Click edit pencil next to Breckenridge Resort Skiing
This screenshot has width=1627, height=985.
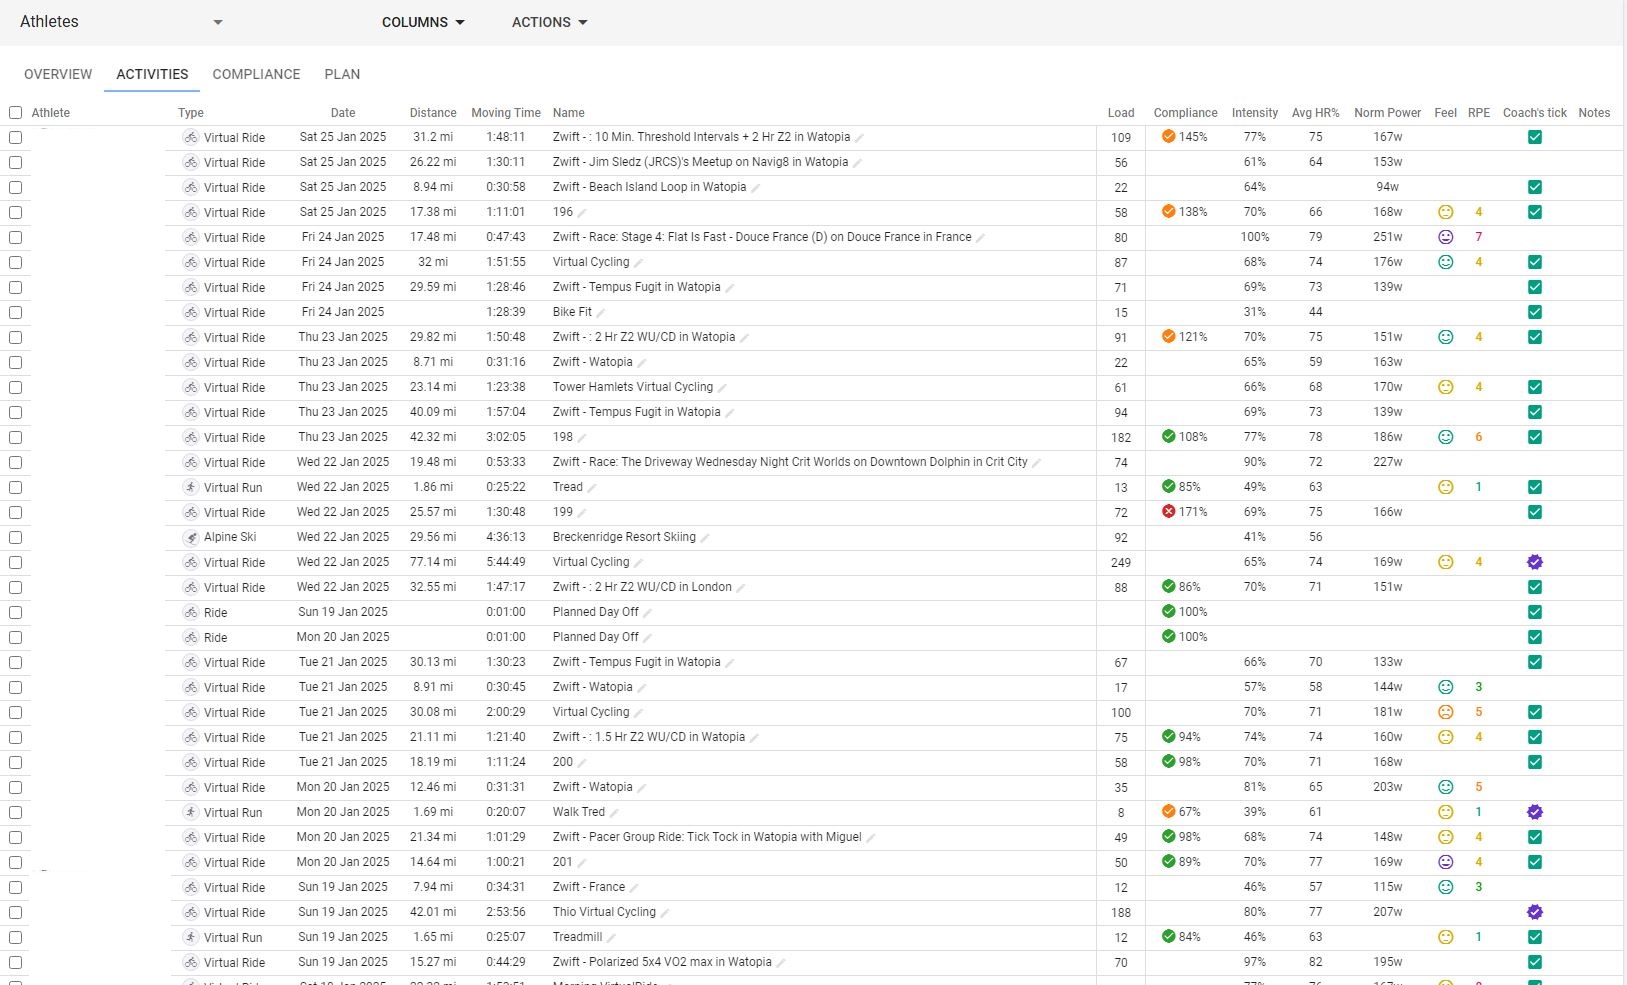coord(705,537)
